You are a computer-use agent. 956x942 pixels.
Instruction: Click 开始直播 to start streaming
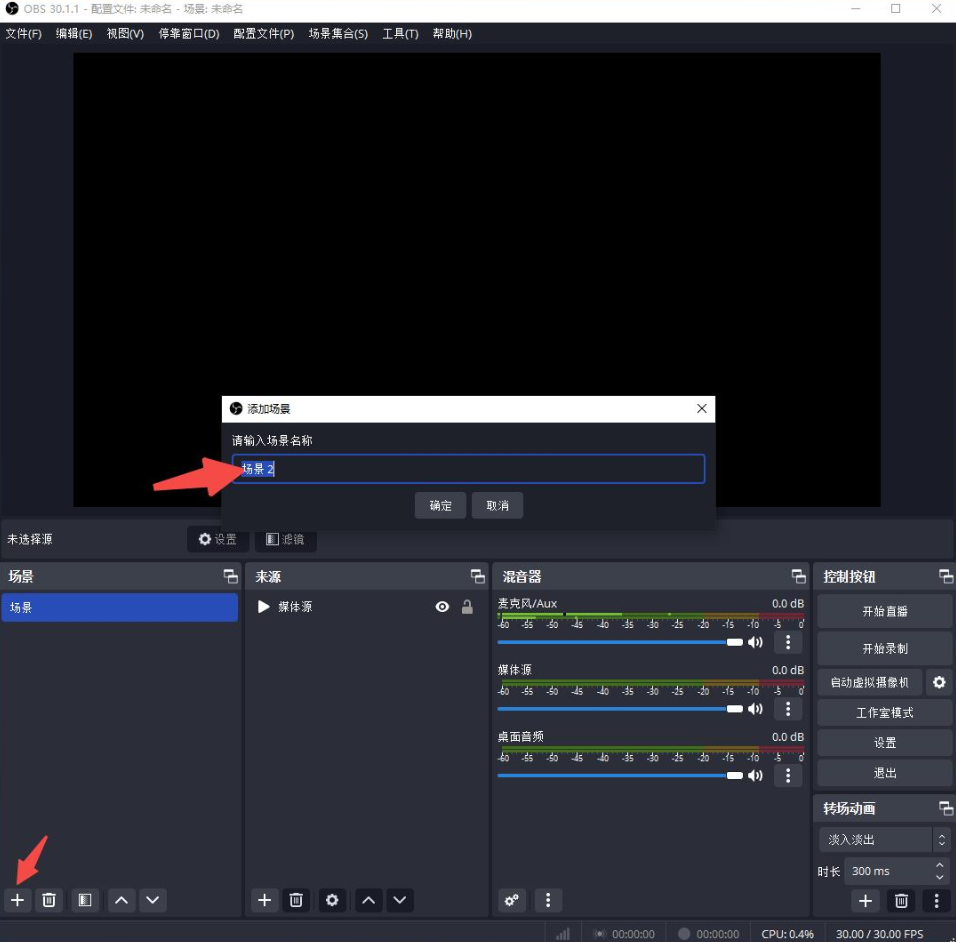(x=885, y=612)
